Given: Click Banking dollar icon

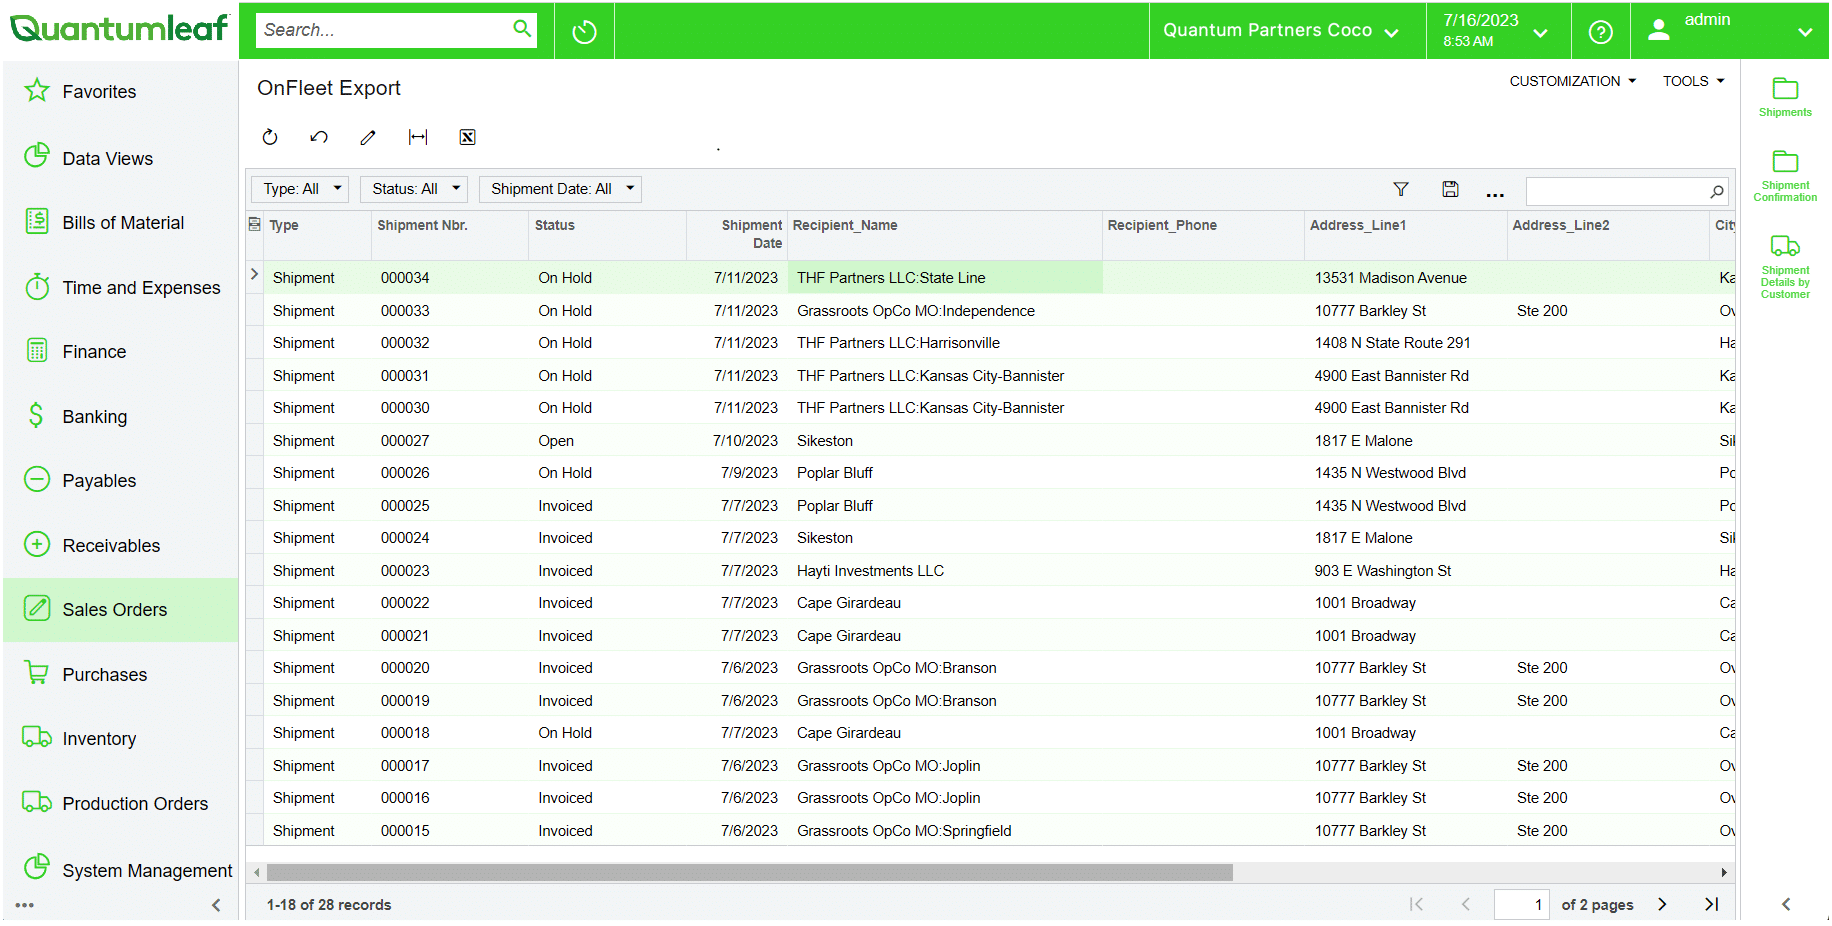Looking at the screenshot, I should click(37, 415).
